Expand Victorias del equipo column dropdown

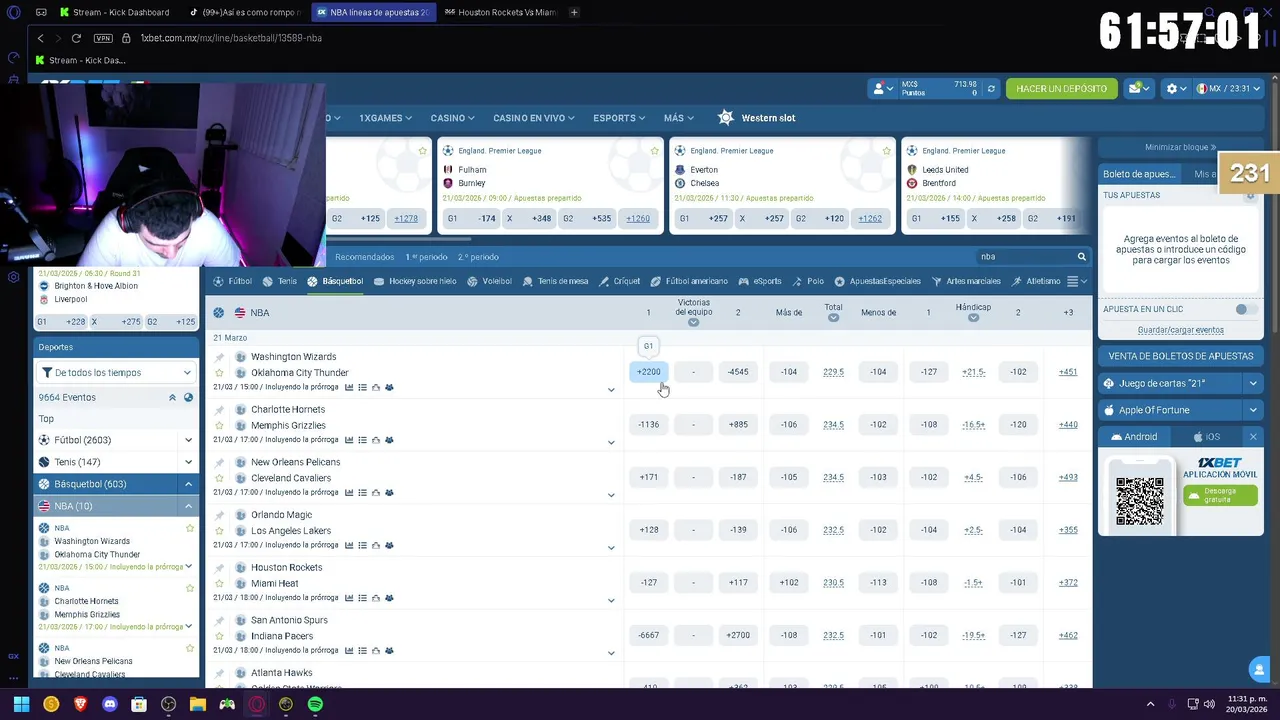pos(693,322)
